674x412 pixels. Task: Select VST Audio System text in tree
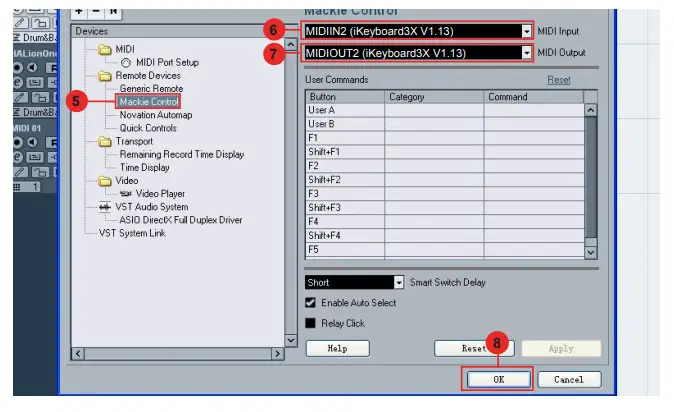pos(152,207)
